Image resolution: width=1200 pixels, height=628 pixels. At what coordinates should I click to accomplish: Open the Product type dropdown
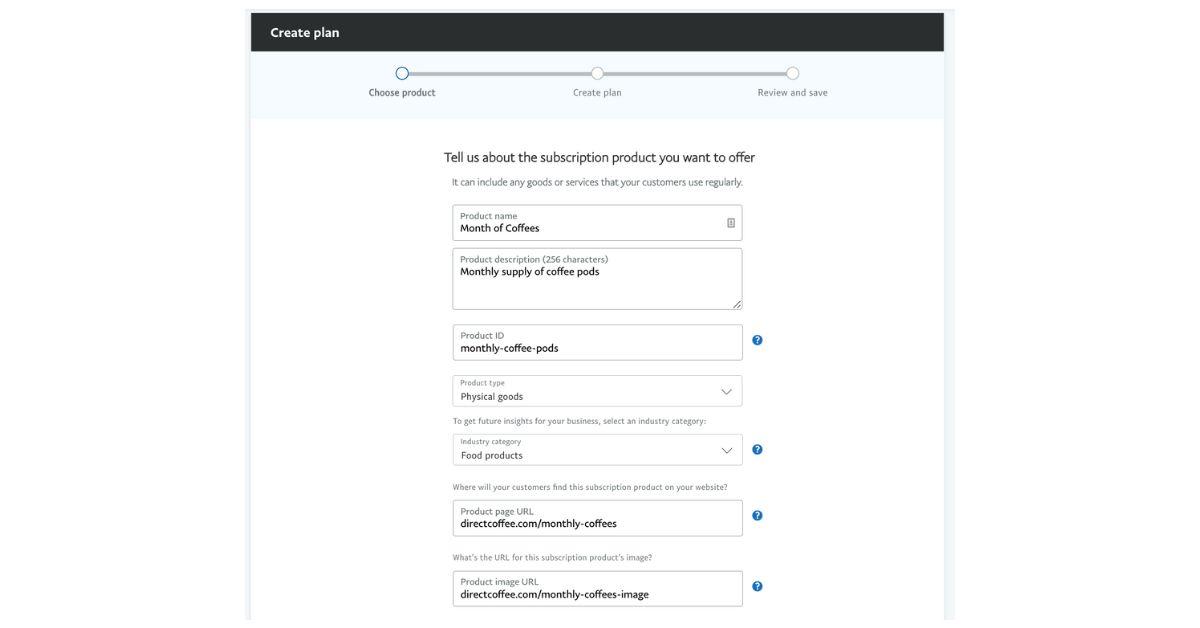597,391
